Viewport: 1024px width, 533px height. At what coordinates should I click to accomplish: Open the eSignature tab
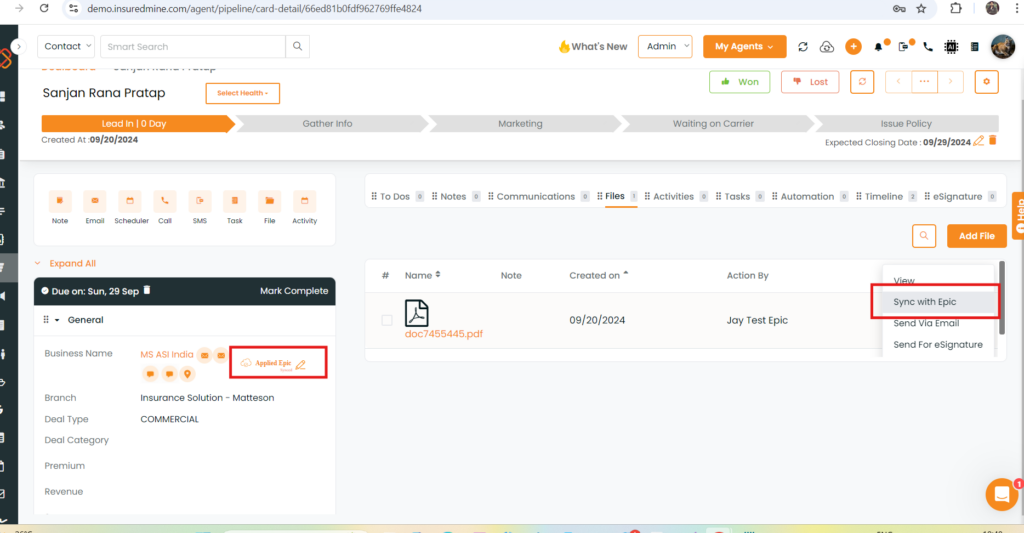click(957, 196)
